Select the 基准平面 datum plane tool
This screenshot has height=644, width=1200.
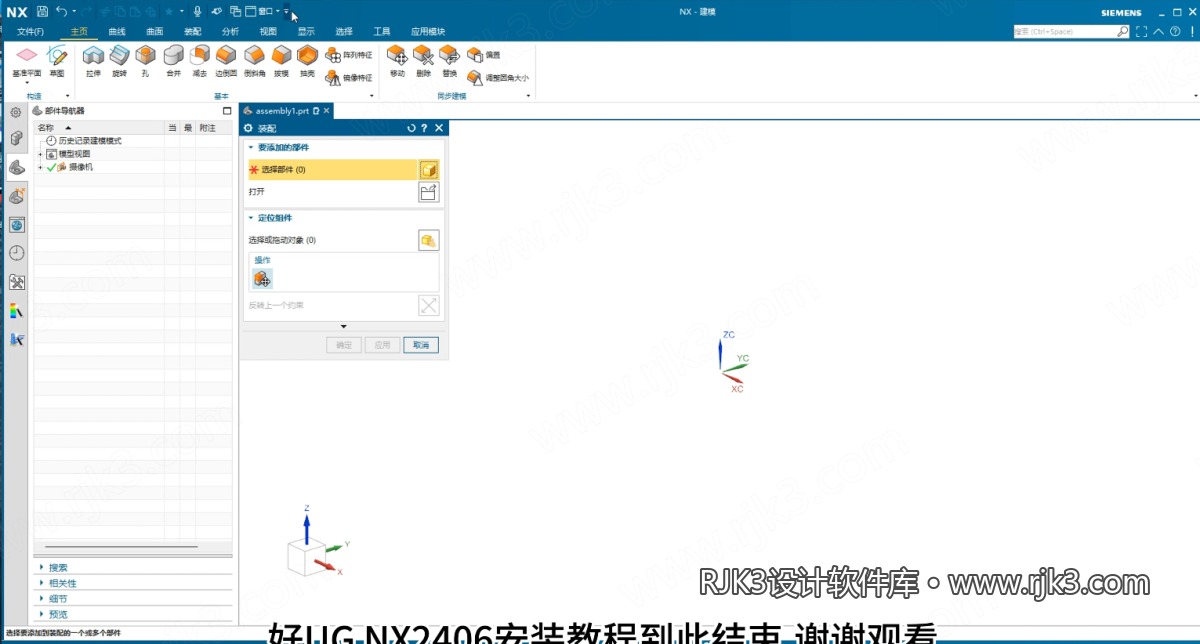(27, 60)
